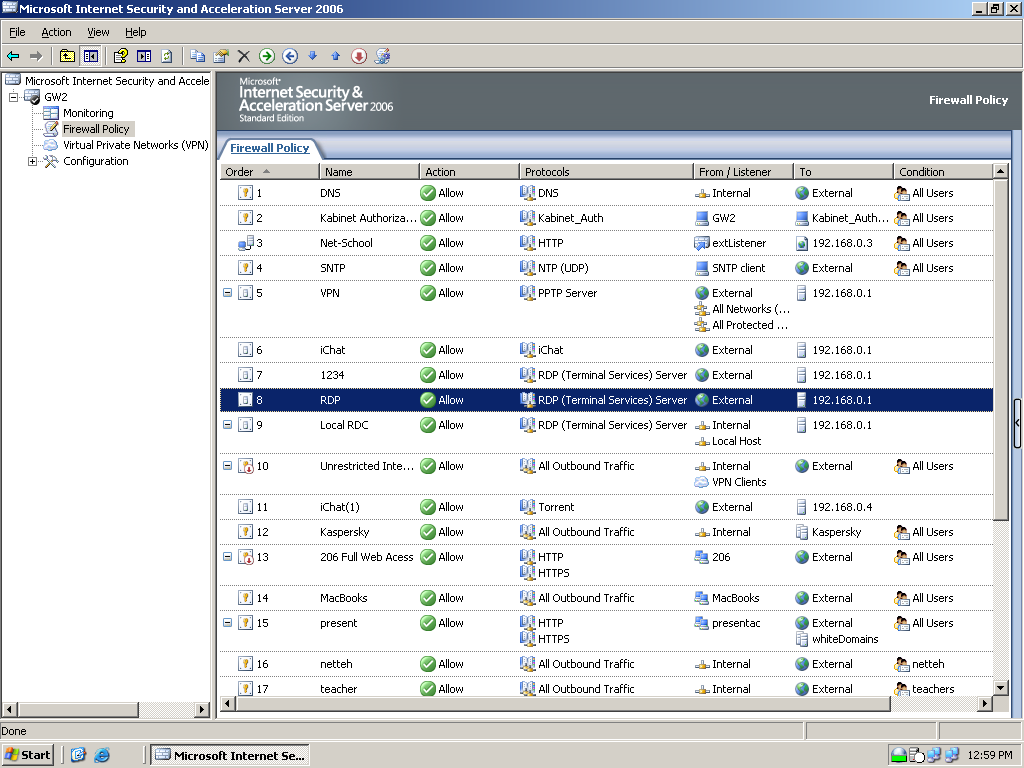Collapse rule 13 206 Full Web Acess

(x=227, y=557)
